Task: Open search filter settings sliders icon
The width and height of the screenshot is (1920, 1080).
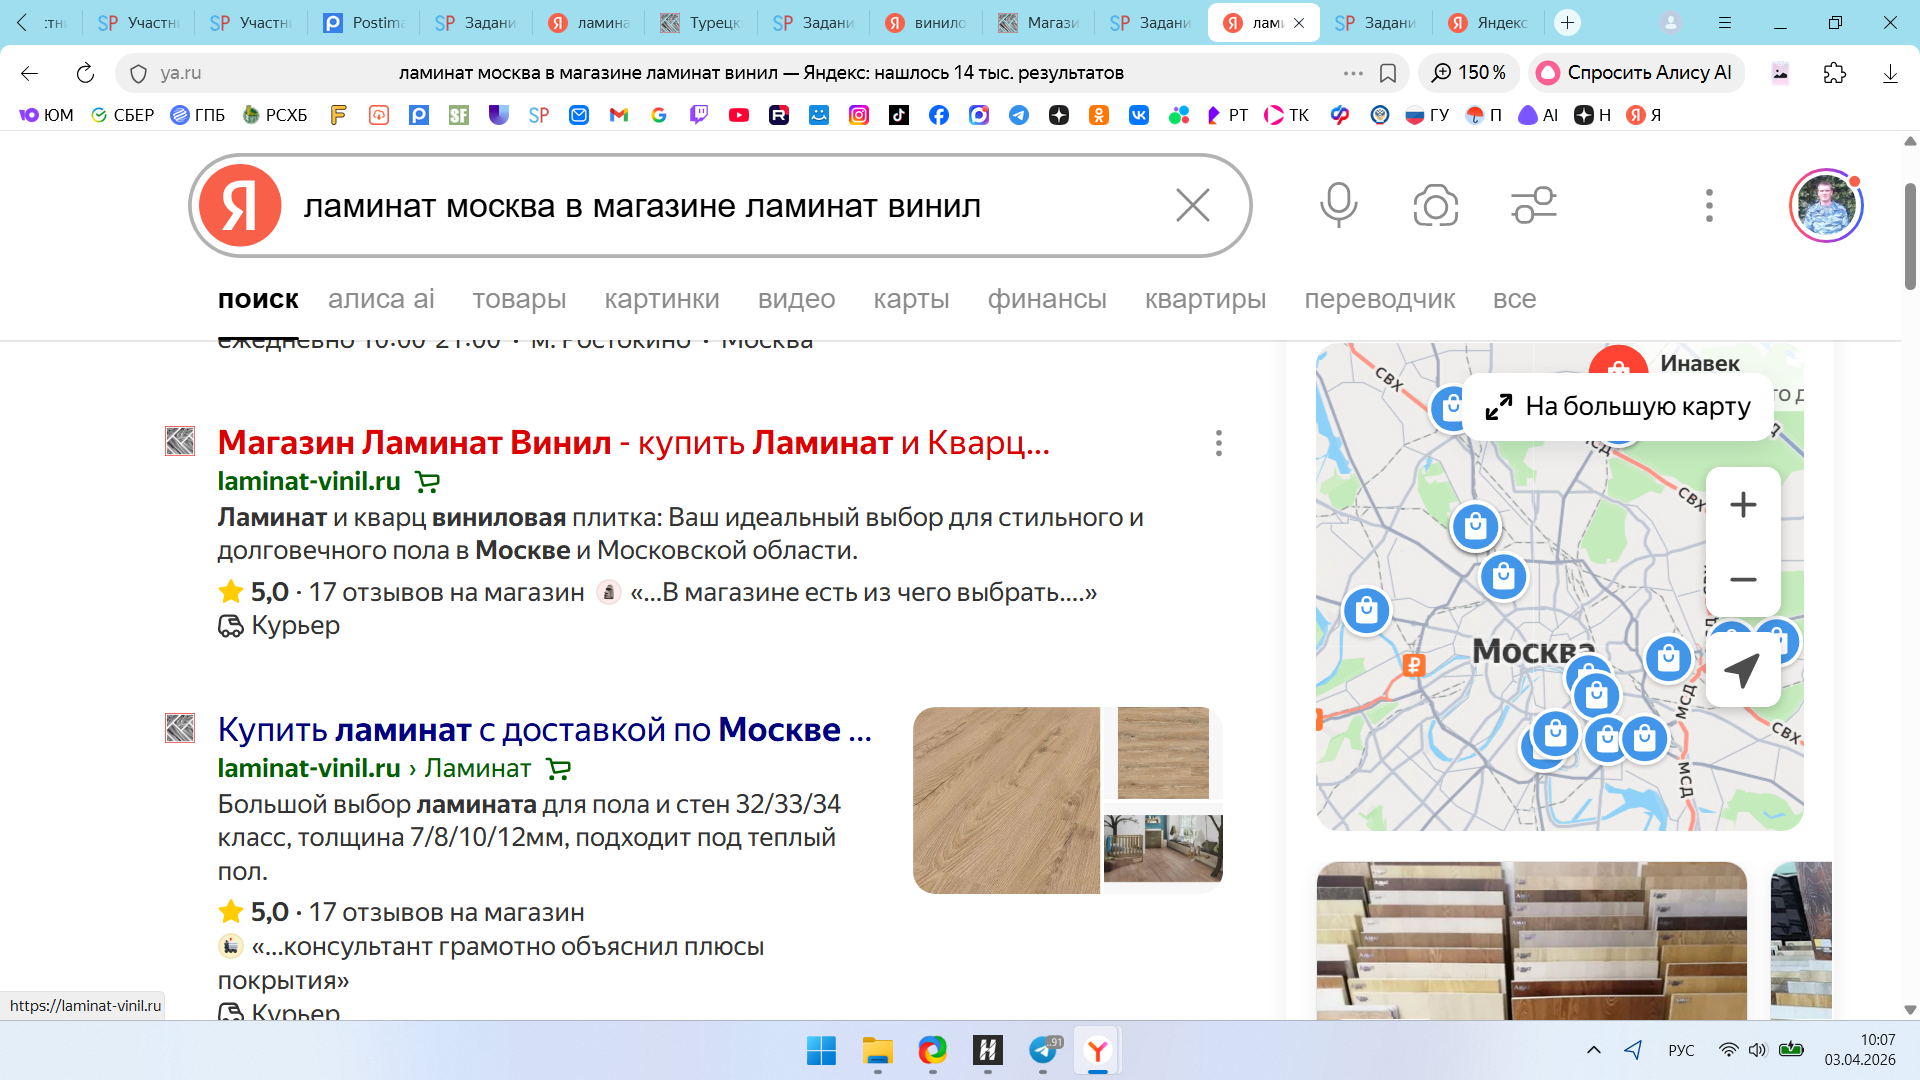Action: pyautogui.click(x=1533, y=205)
